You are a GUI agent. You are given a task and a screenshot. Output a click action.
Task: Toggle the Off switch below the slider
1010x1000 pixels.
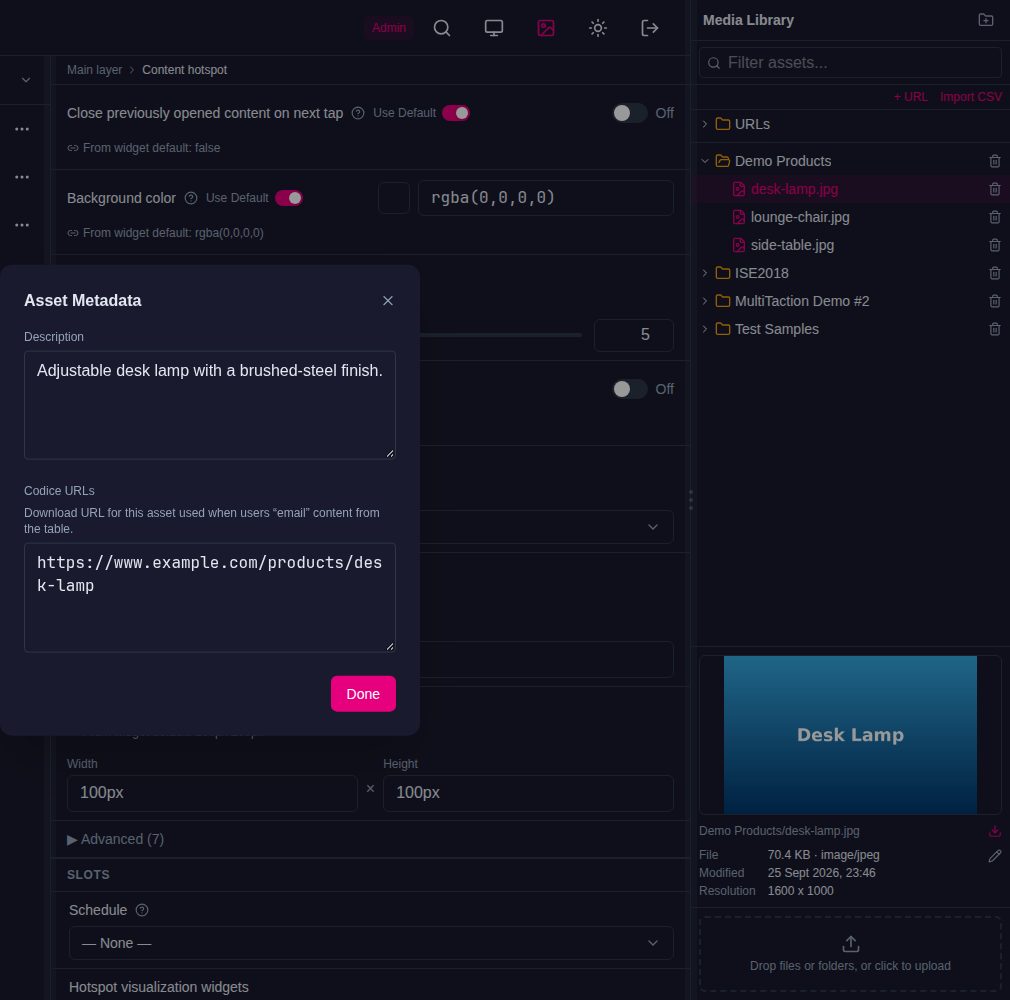(x=629, y=389)
